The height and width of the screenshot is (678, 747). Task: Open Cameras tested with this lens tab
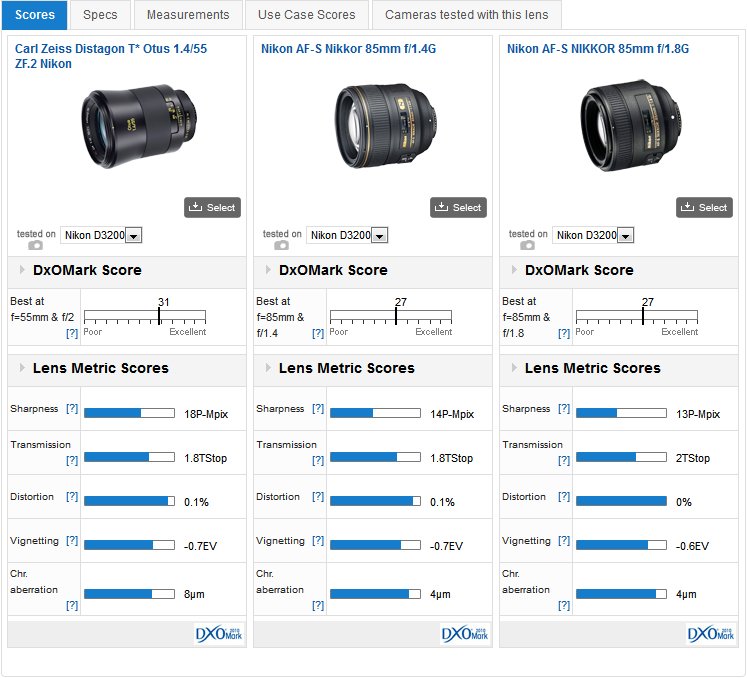click(466, 15)
